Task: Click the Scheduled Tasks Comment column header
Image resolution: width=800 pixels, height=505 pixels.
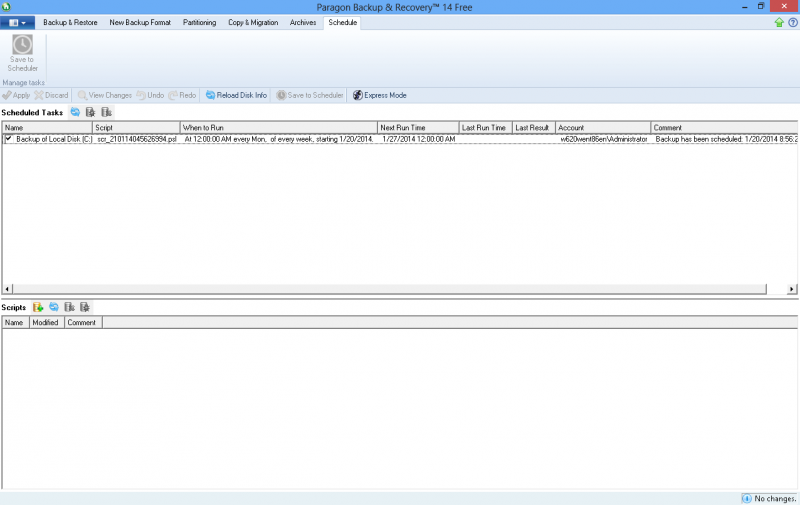Action: pos(724,128)
